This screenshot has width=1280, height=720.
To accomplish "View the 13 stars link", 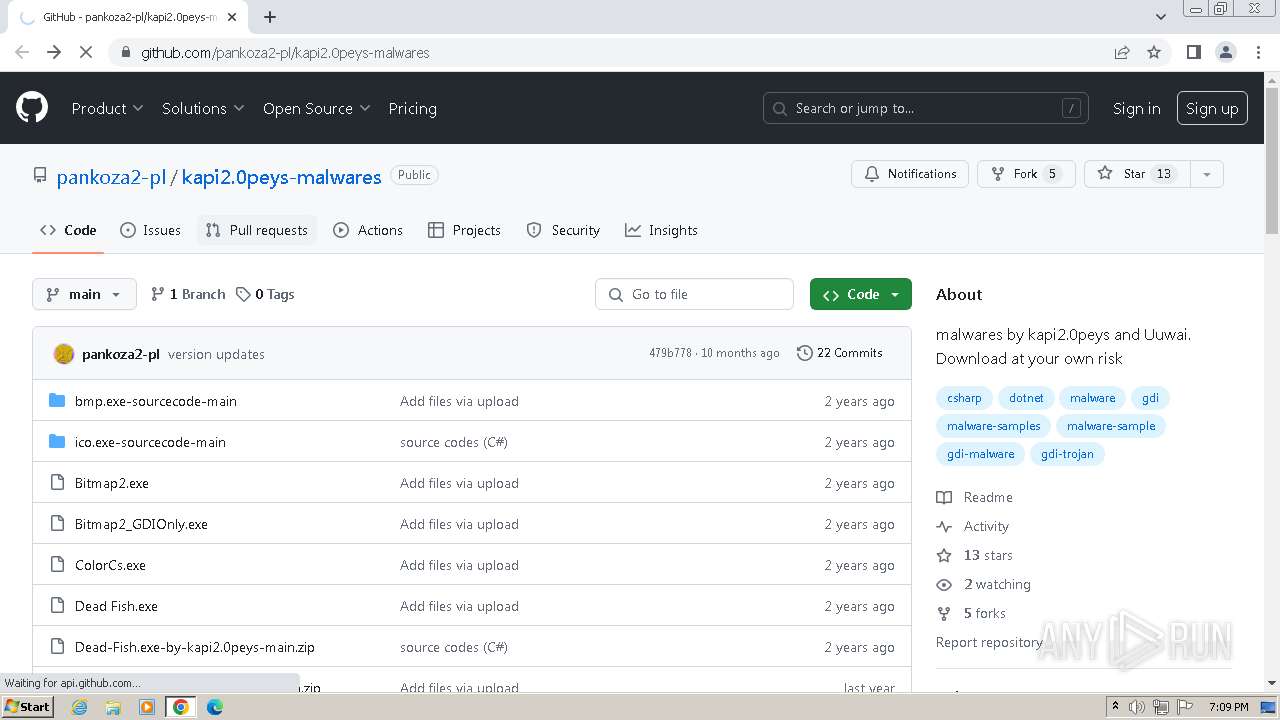I will tap(975, 555).
